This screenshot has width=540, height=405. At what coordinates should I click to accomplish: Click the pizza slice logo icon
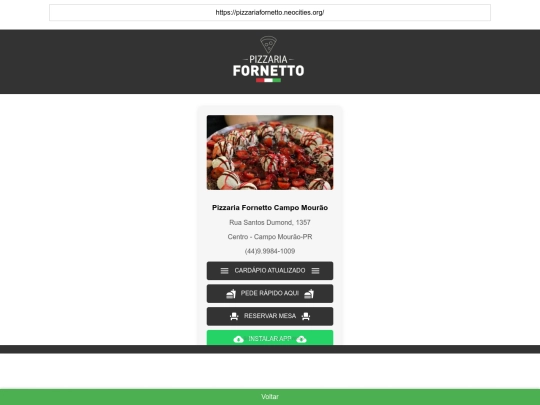click(268, 45)
